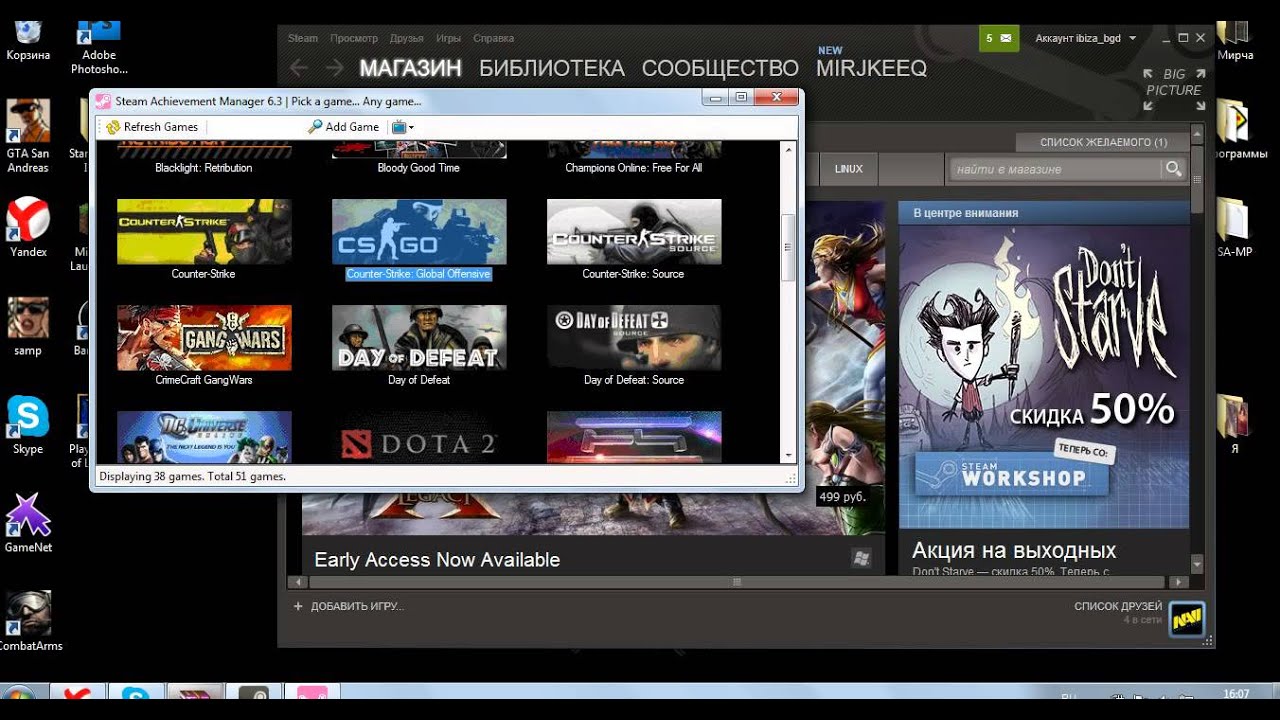Click Steam horizontal scrollbar thumb
This screenshot has width=1280, height=720.
(x=737, y=582)
